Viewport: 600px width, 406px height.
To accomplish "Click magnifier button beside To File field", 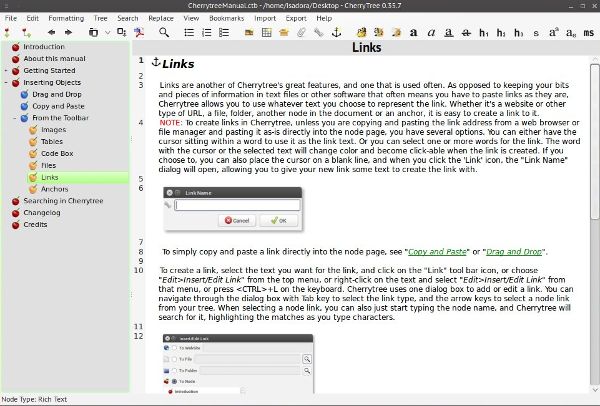I will click(x=307, y=359).
